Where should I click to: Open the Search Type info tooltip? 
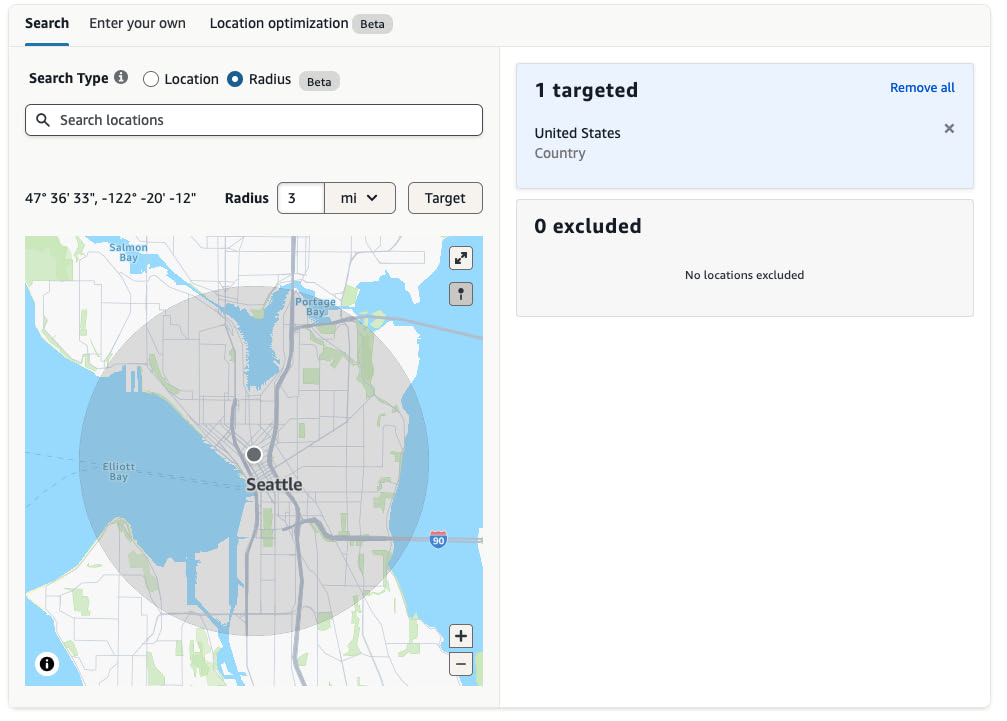coord(122,77)
